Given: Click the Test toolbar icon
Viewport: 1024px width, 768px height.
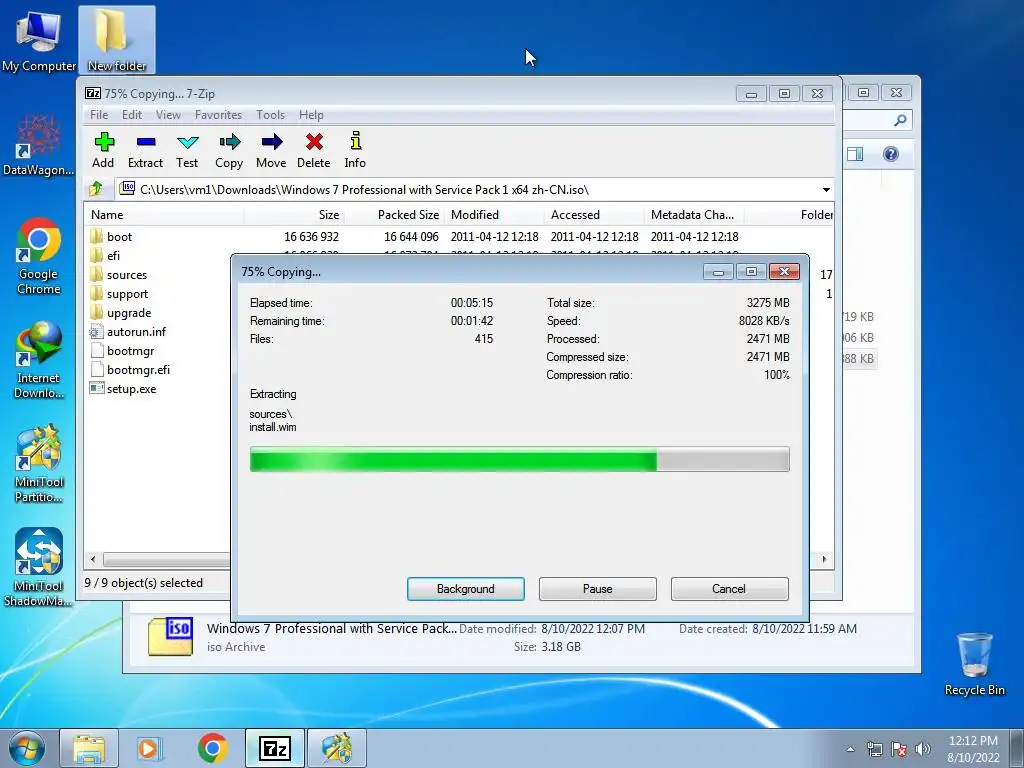Looking at the screenshot, I should [x=187, y=150].
